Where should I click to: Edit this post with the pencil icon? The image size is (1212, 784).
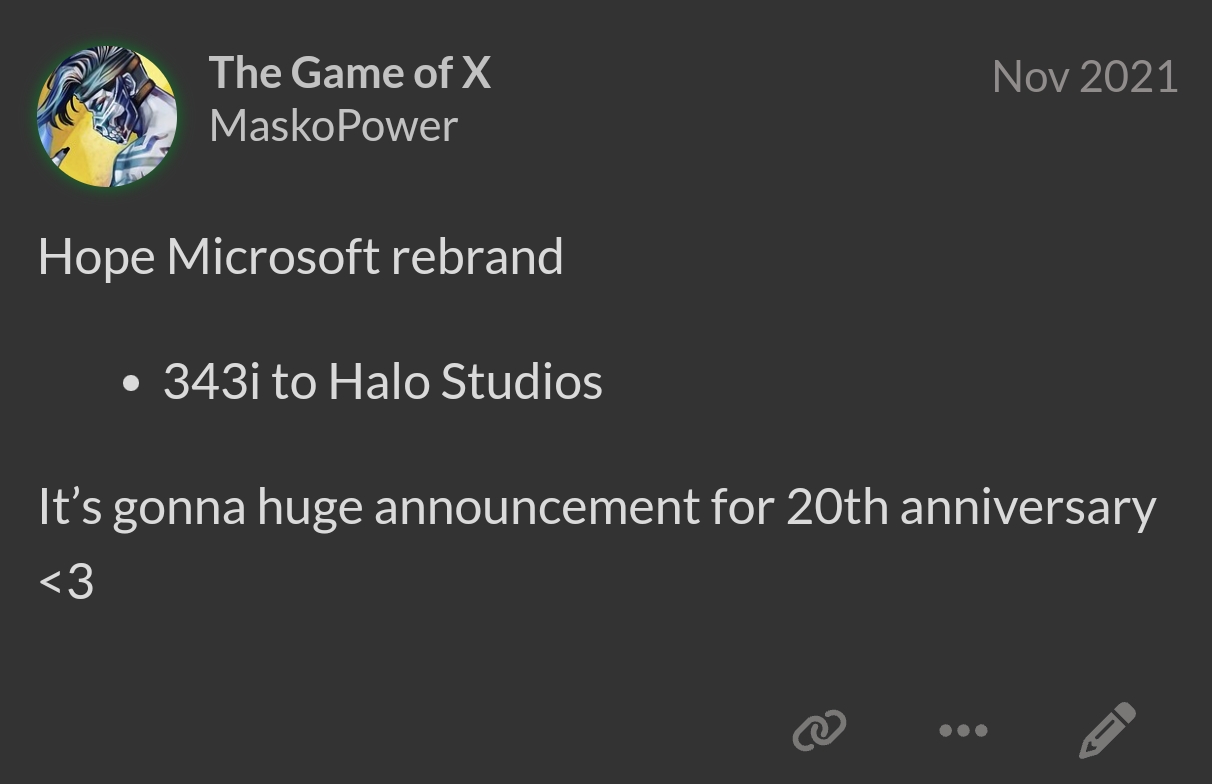tap(1107, 730)
